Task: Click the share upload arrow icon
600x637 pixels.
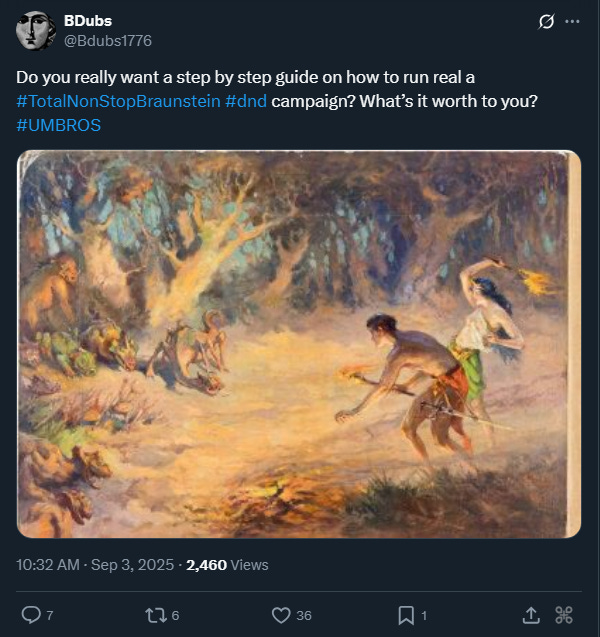Action: pyautogui.click(x=532, y=614)
